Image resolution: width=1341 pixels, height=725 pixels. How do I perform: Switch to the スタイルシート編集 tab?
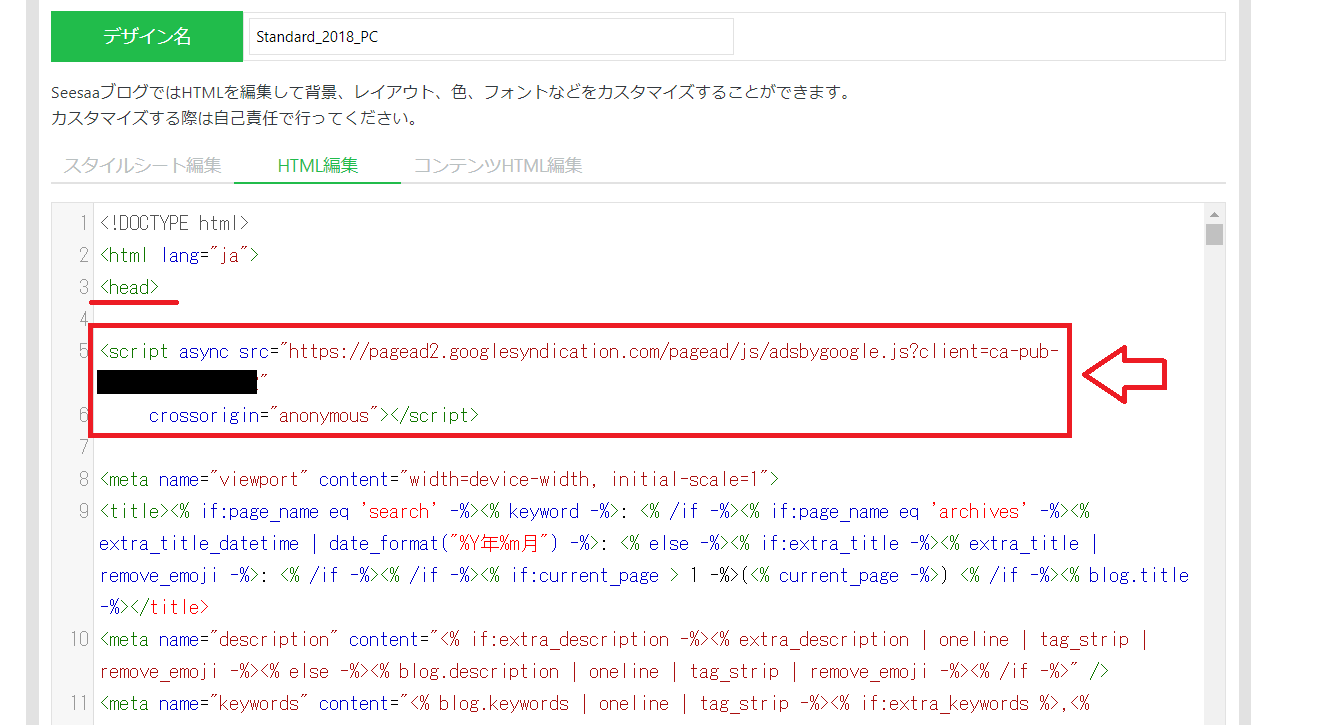coord(142,166)
